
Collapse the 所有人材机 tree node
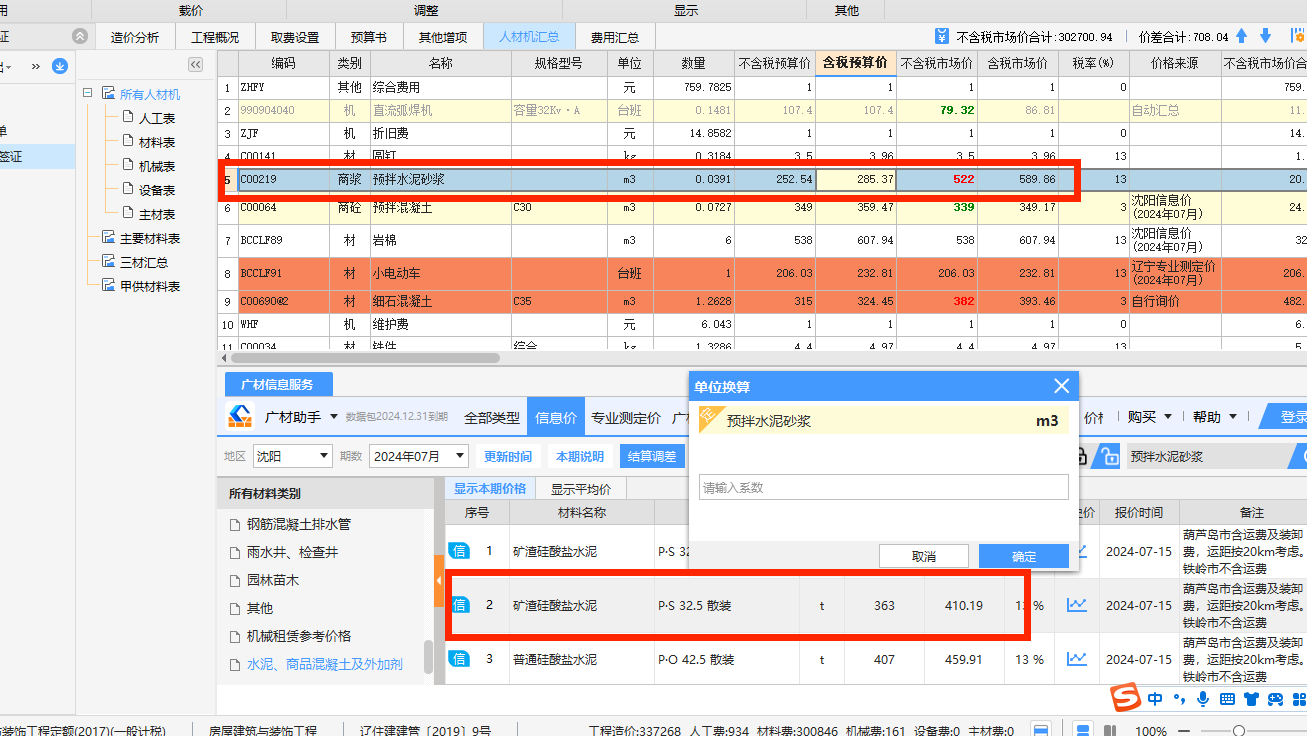(x=88, y=93)
